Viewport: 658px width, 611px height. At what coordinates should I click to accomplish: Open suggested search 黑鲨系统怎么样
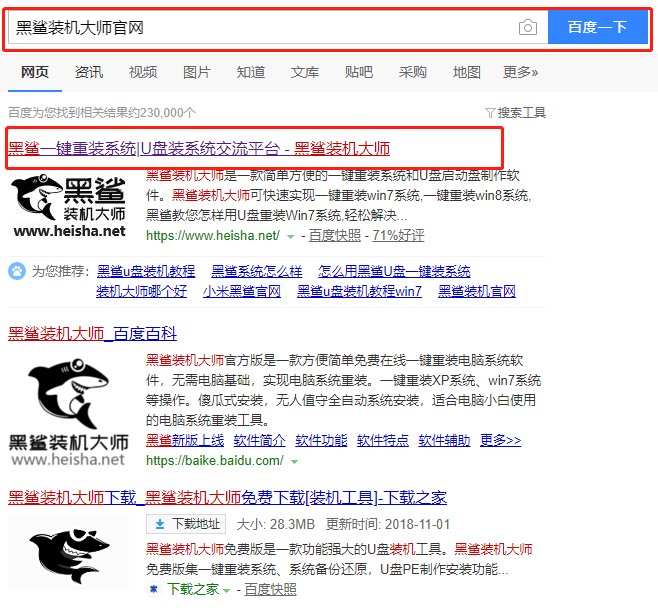click(x=257, y=272)
